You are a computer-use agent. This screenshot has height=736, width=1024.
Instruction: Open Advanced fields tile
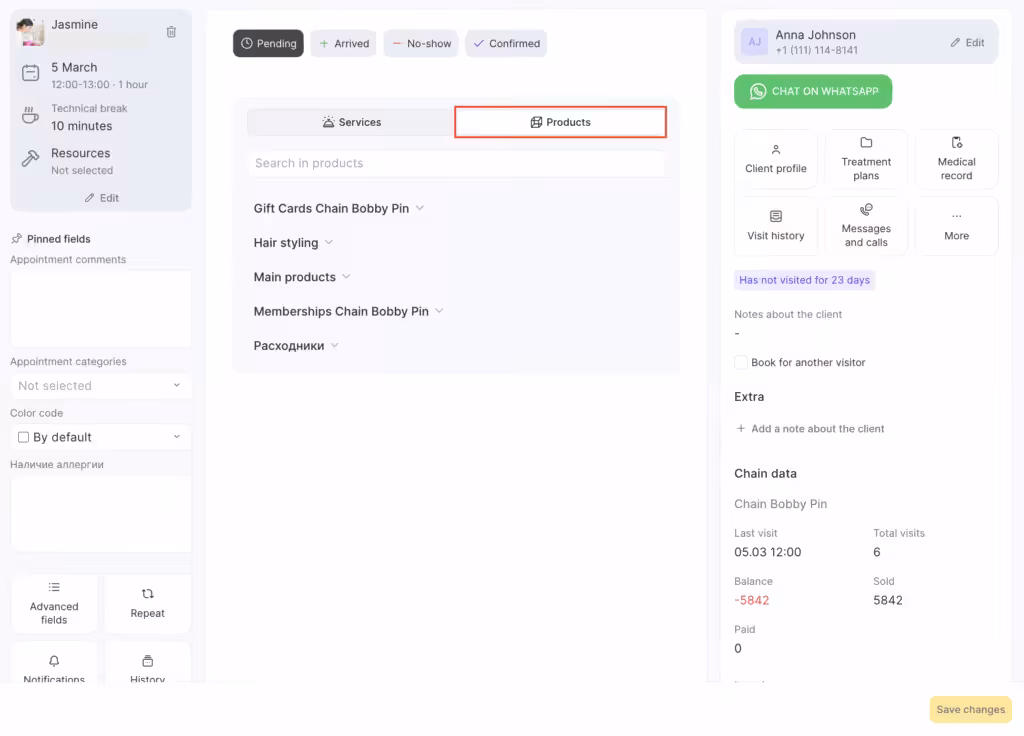point(54,603)
